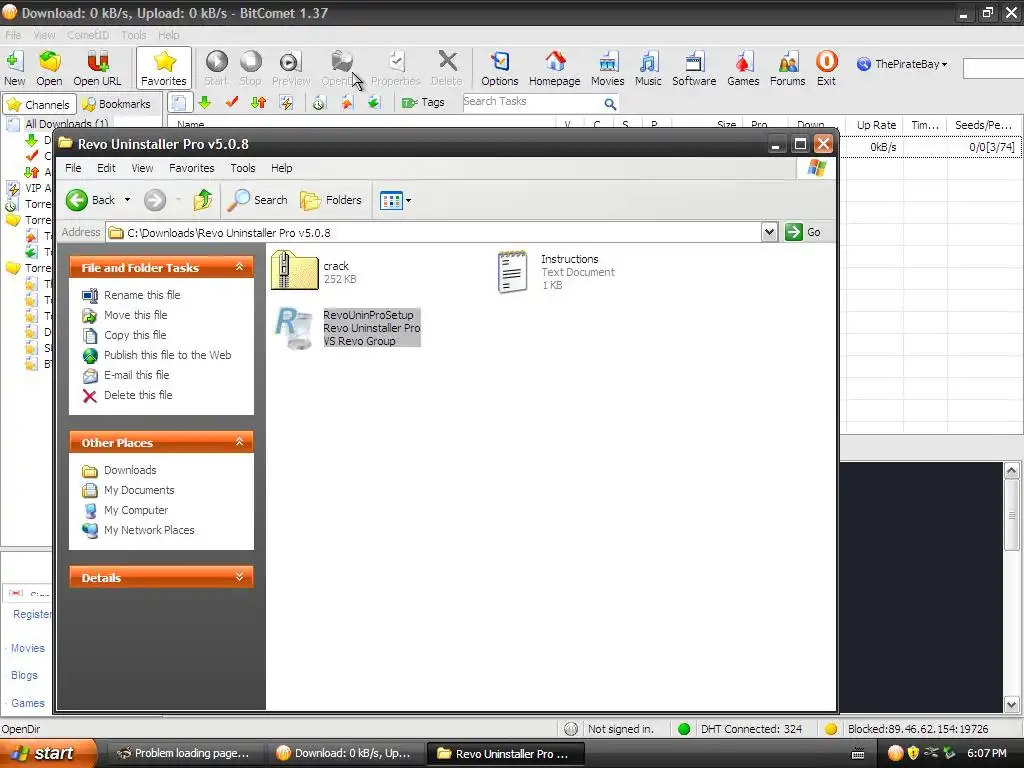Screen dimensions: 1024x768
Task: Open the File menu in Explorer
Action: pos(73,168)
